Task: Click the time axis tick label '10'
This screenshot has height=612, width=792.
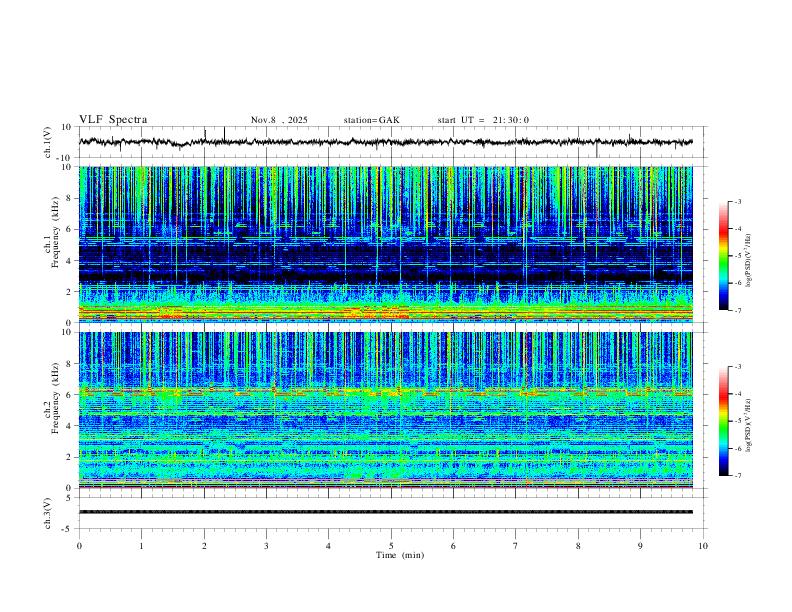Action: (703, 546)
